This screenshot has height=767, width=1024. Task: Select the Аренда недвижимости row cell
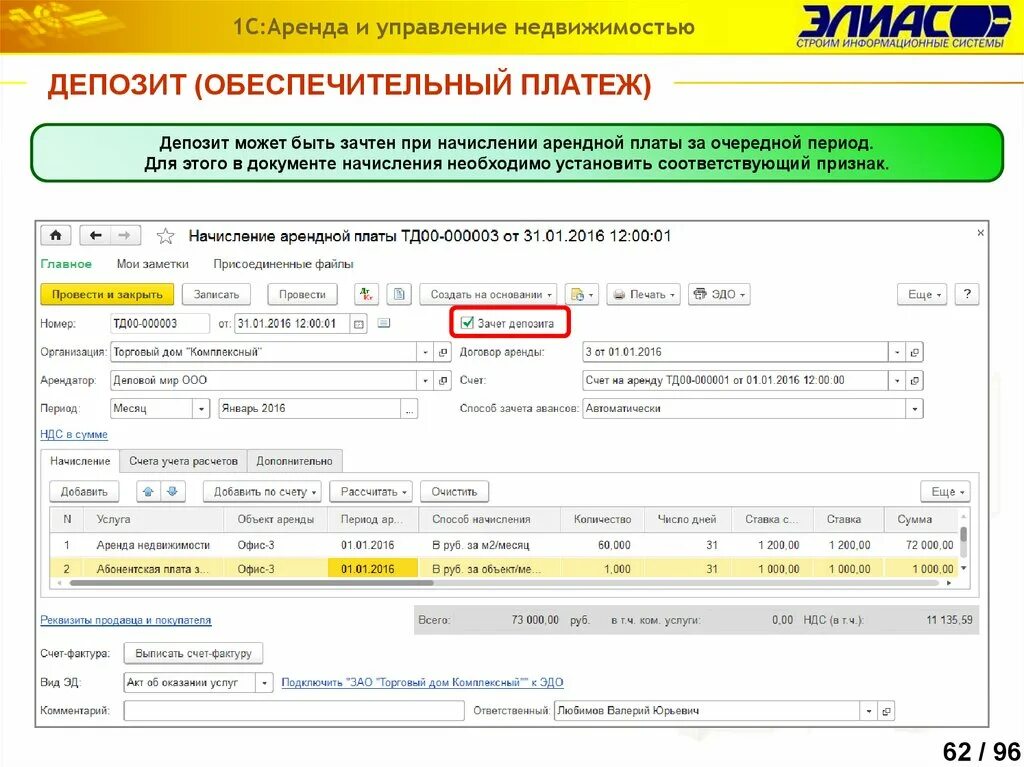click(x=153, y=545)
